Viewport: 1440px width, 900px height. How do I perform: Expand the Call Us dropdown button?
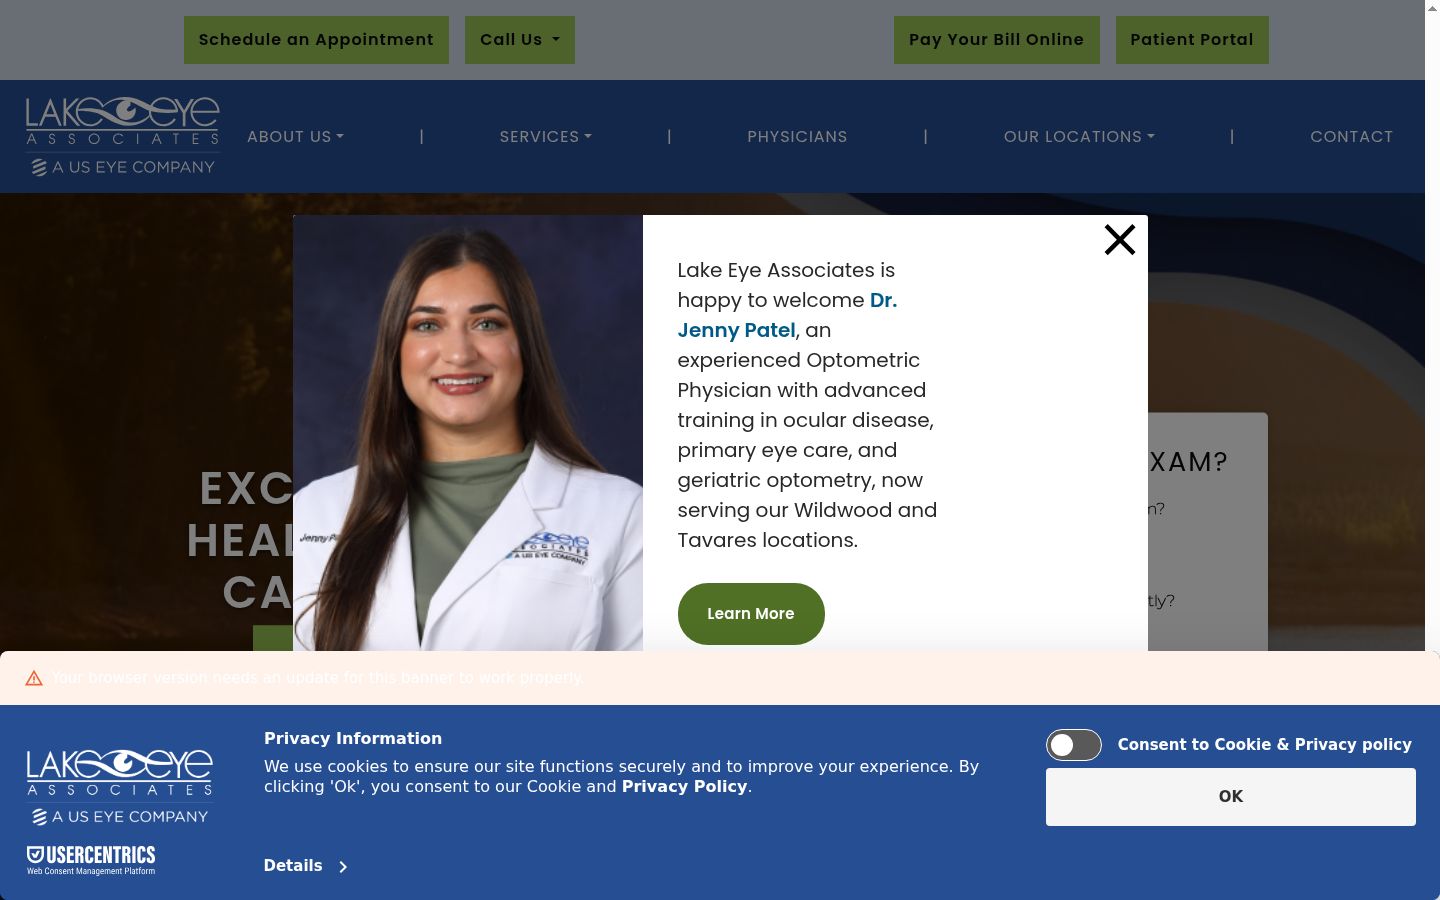[520, 40]
